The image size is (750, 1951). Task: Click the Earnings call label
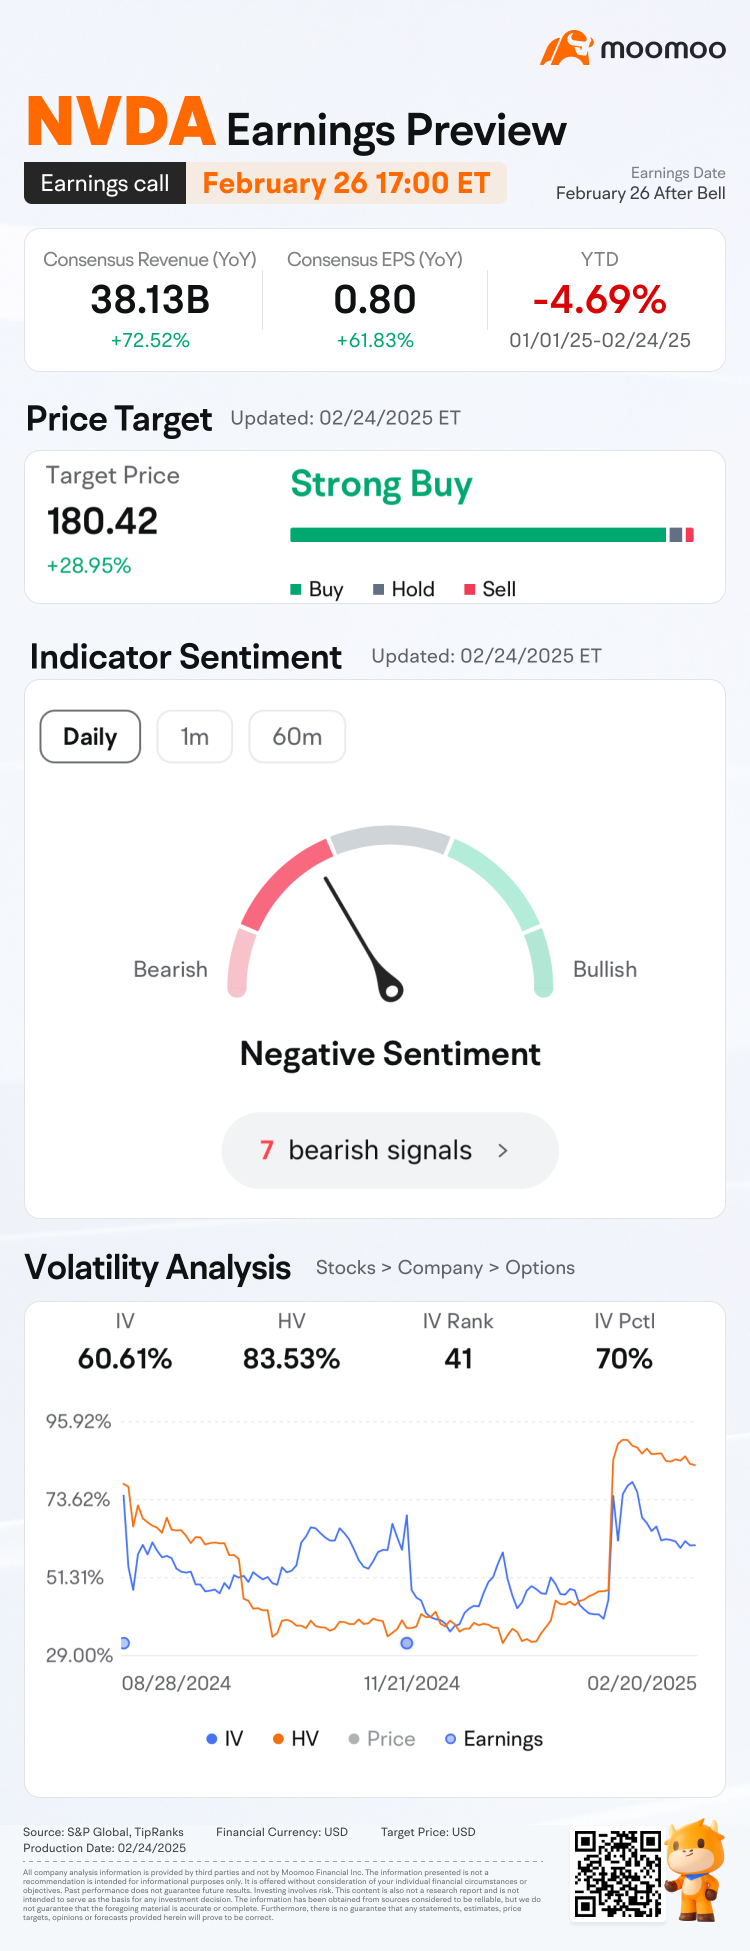pos(105,184)
